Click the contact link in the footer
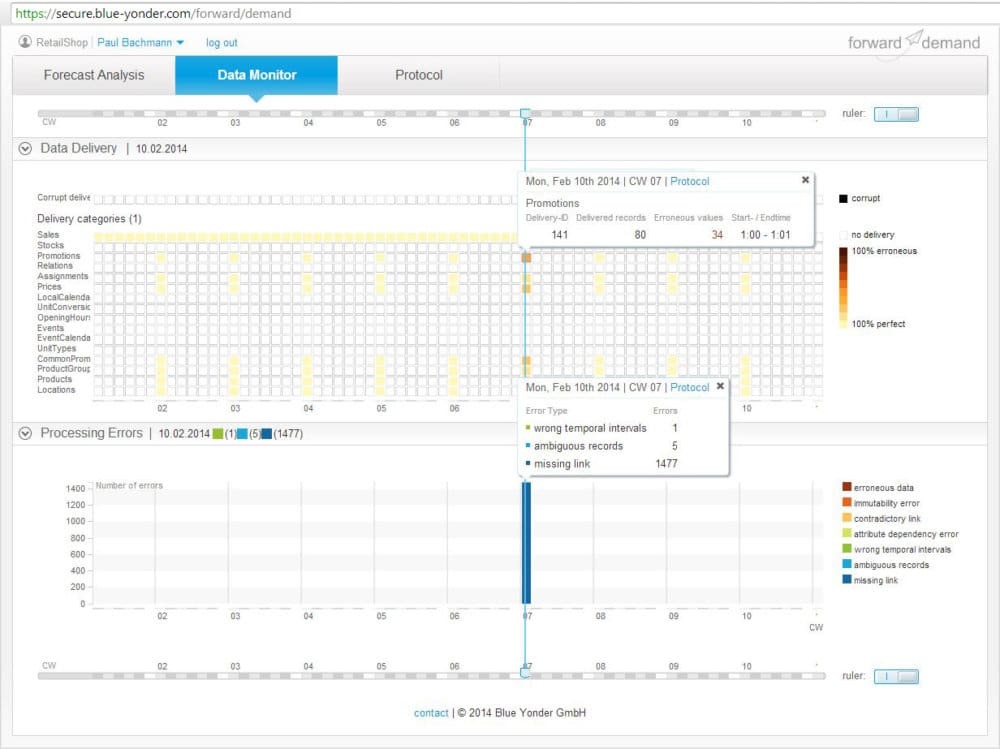The image size is (1000, 749). [430, 713]
